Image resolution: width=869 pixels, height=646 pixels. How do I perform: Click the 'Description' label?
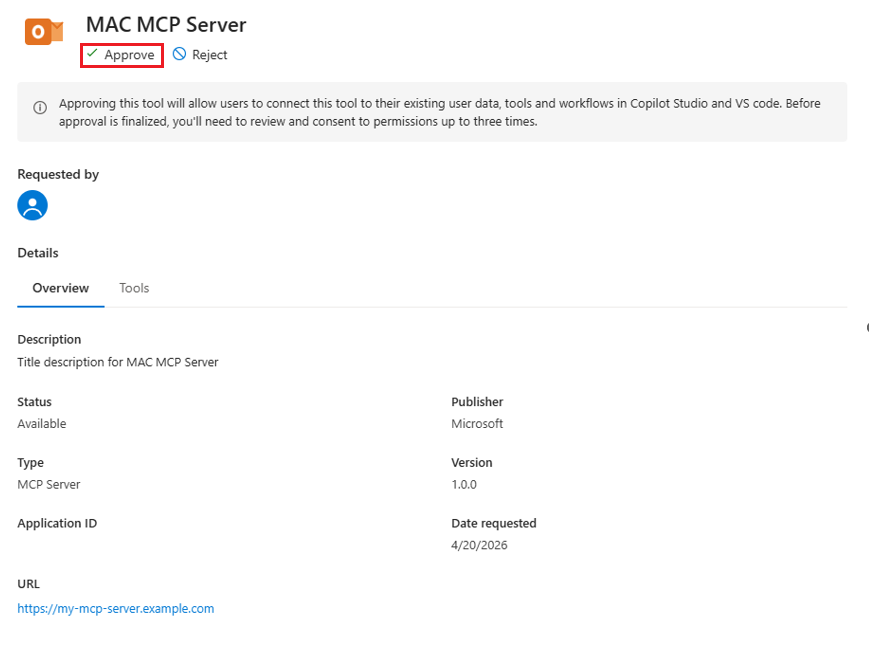coord(49,340)
